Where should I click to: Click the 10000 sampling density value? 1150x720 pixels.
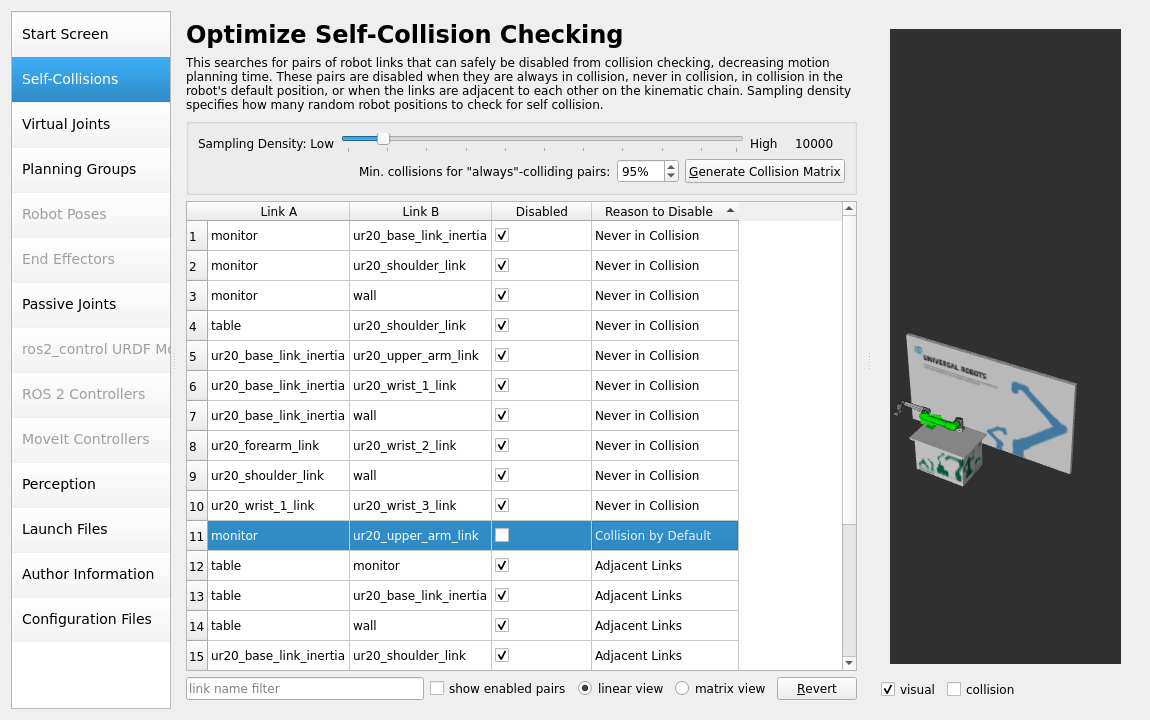[x=813, y=144]
